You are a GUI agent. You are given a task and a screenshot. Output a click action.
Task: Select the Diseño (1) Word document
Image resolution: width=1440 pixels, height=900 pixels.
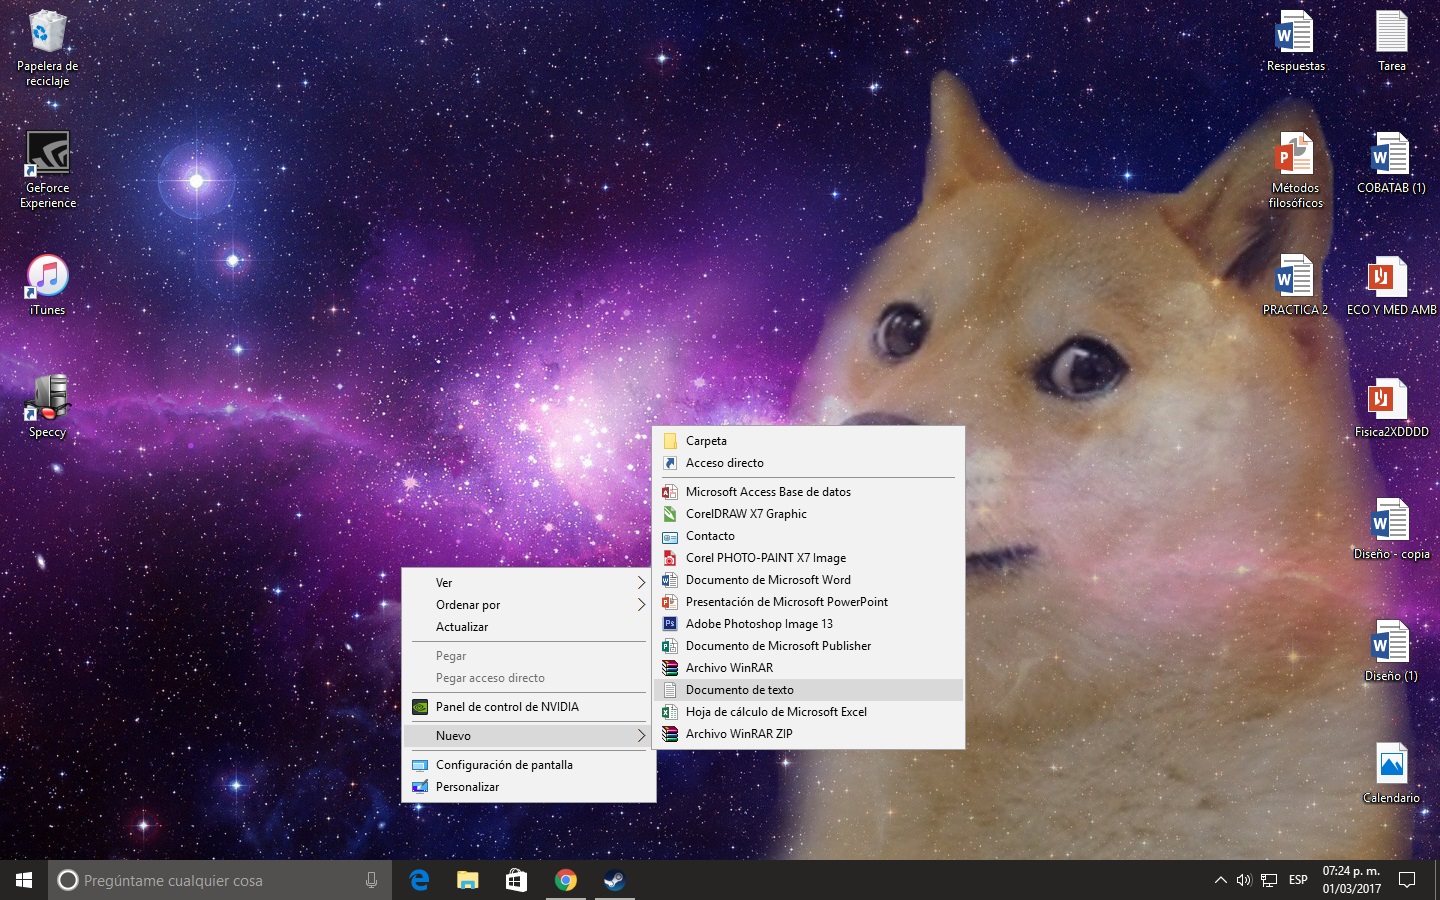pyautogui.click(x=1391, y=652)
